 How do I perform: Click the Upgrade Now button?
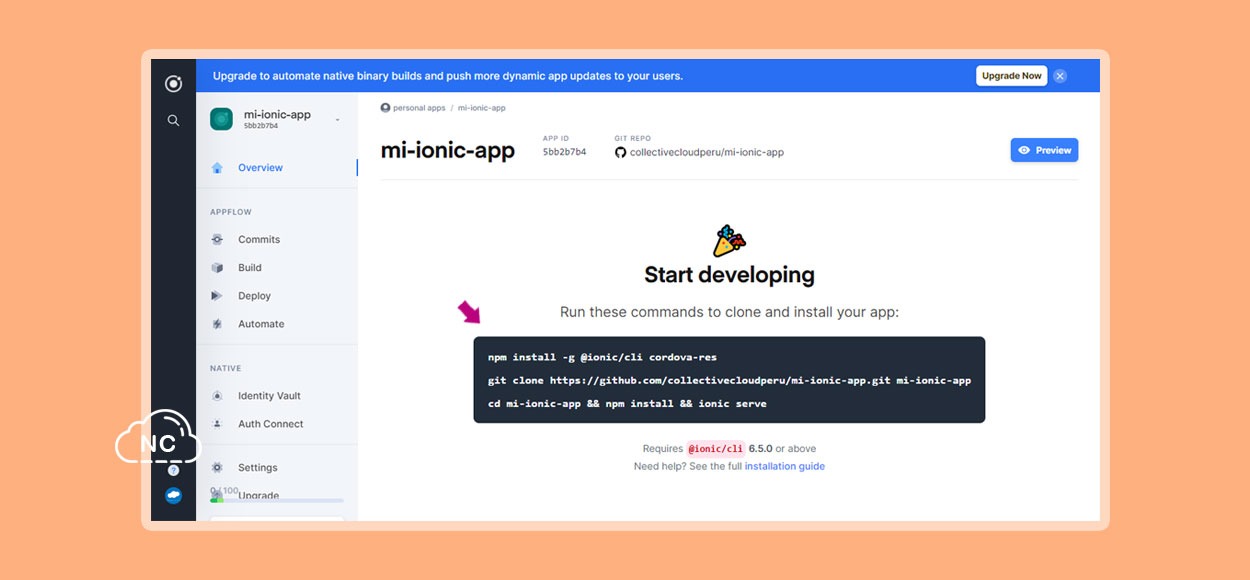tap(1011, 76)
